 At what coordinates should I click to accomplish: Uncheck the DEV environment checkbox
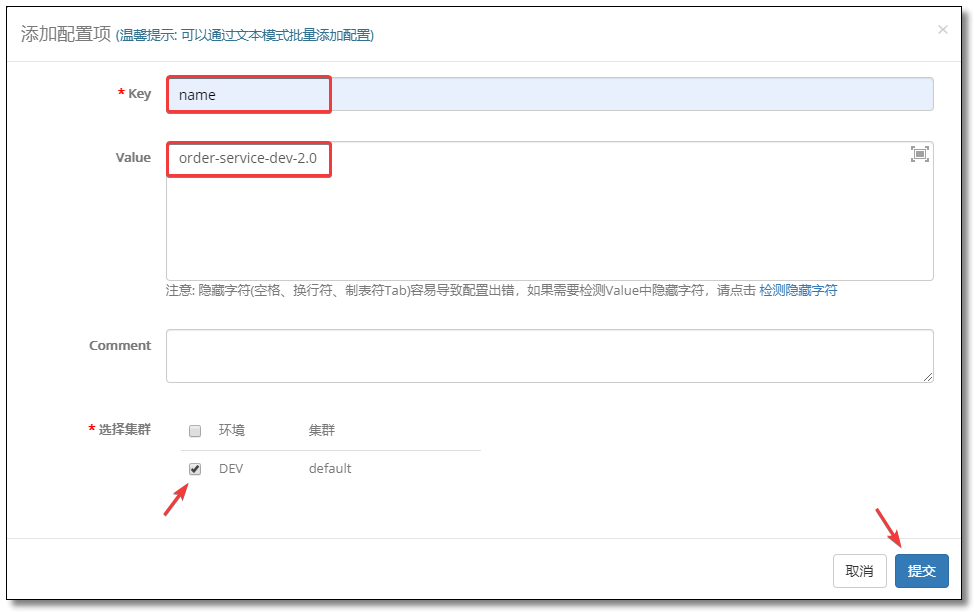pos(195,468)
